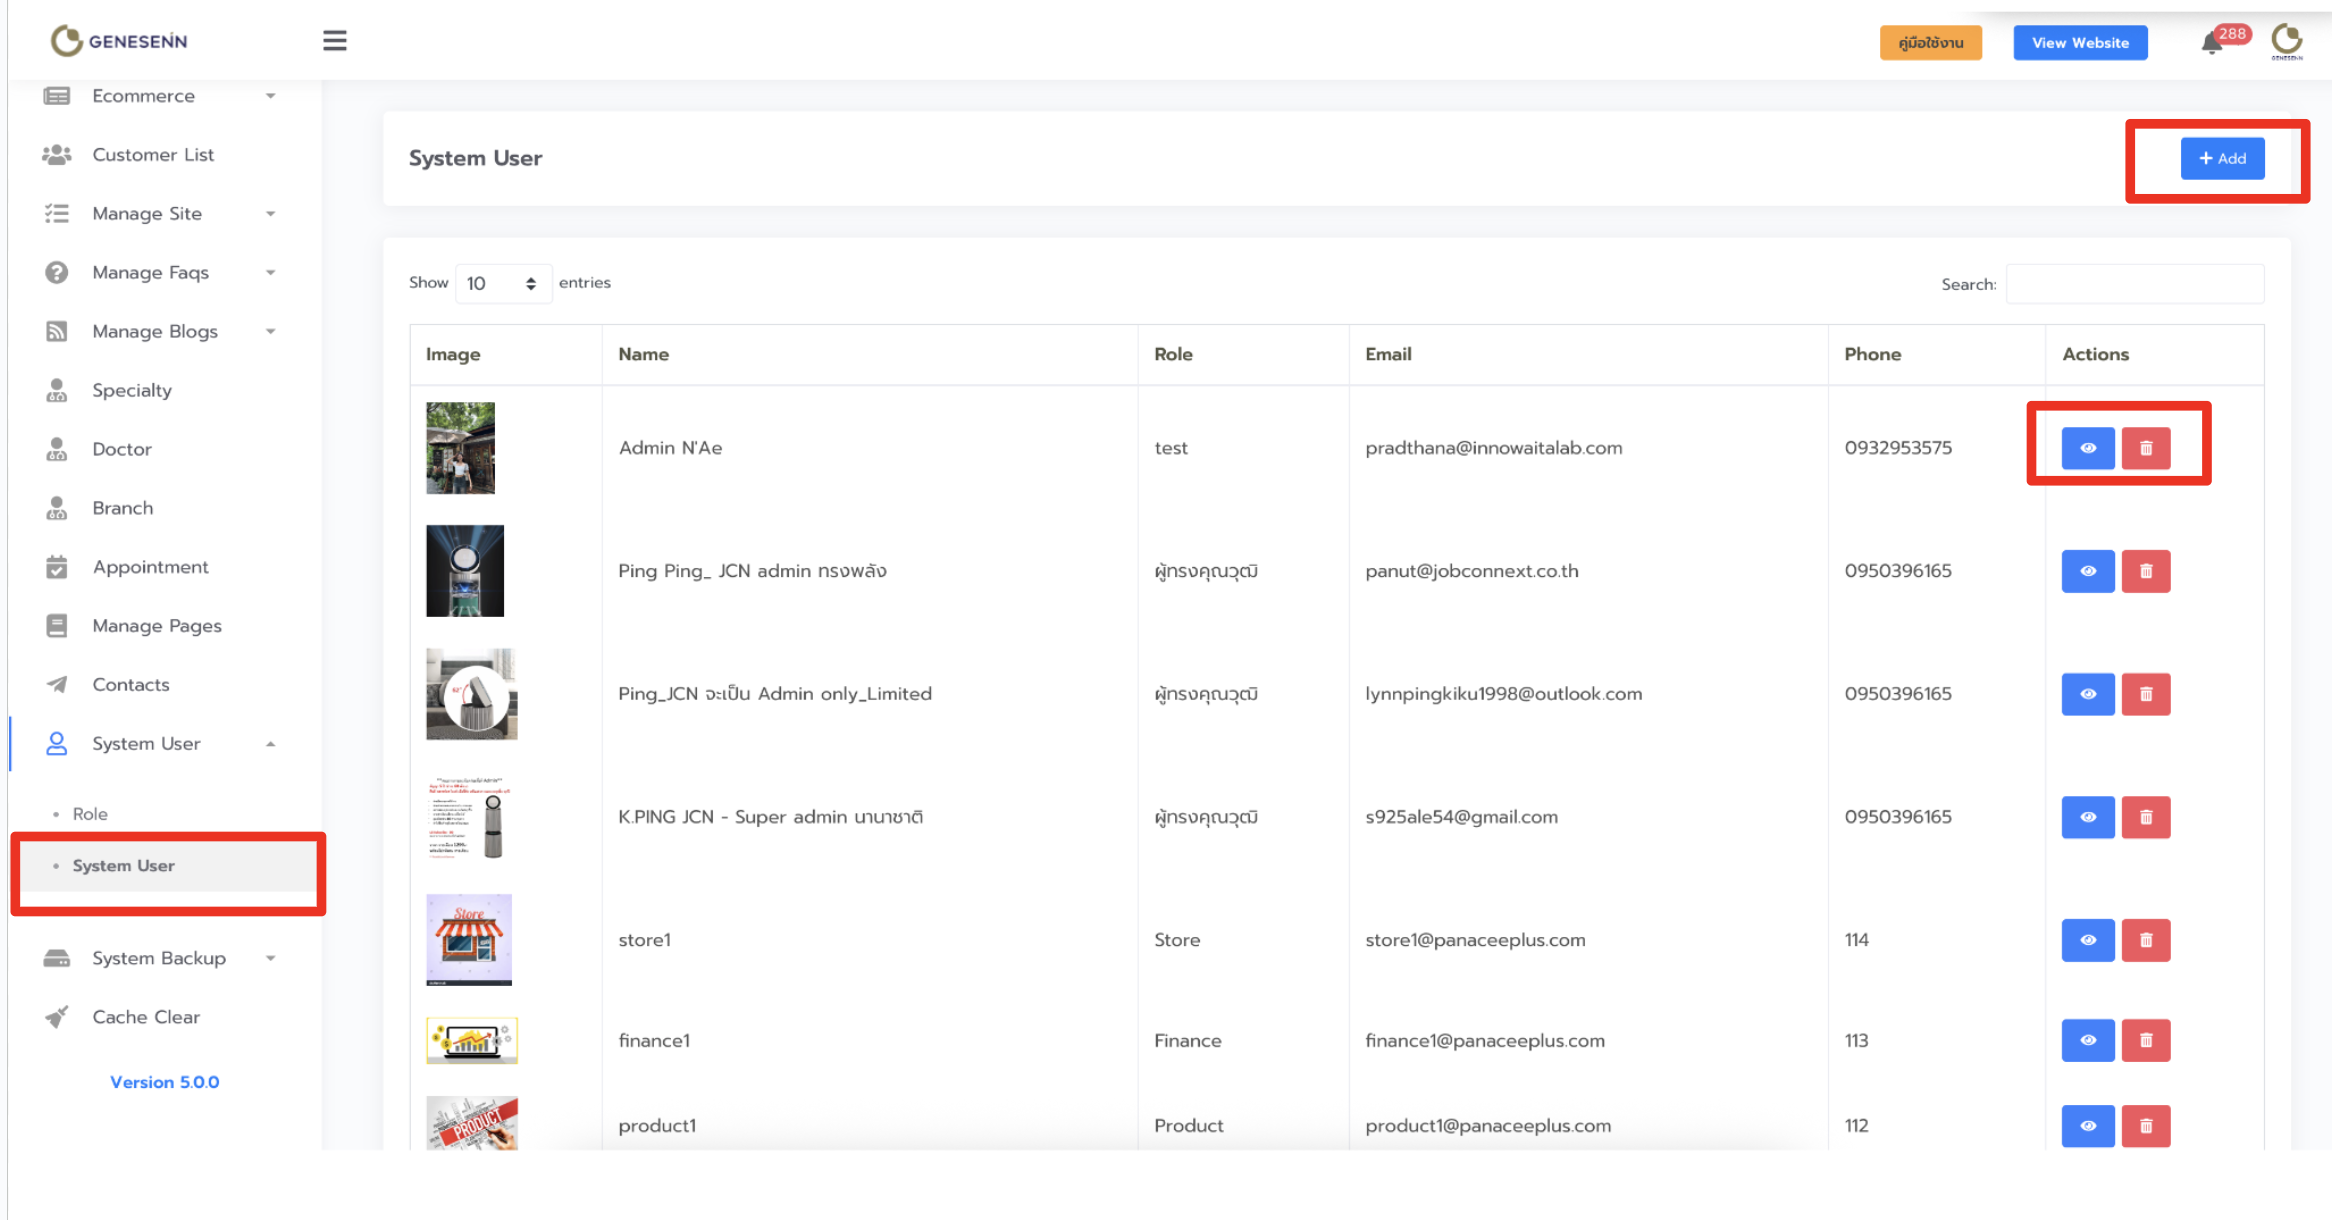Click the hamburger menu icon

(334, 41)
